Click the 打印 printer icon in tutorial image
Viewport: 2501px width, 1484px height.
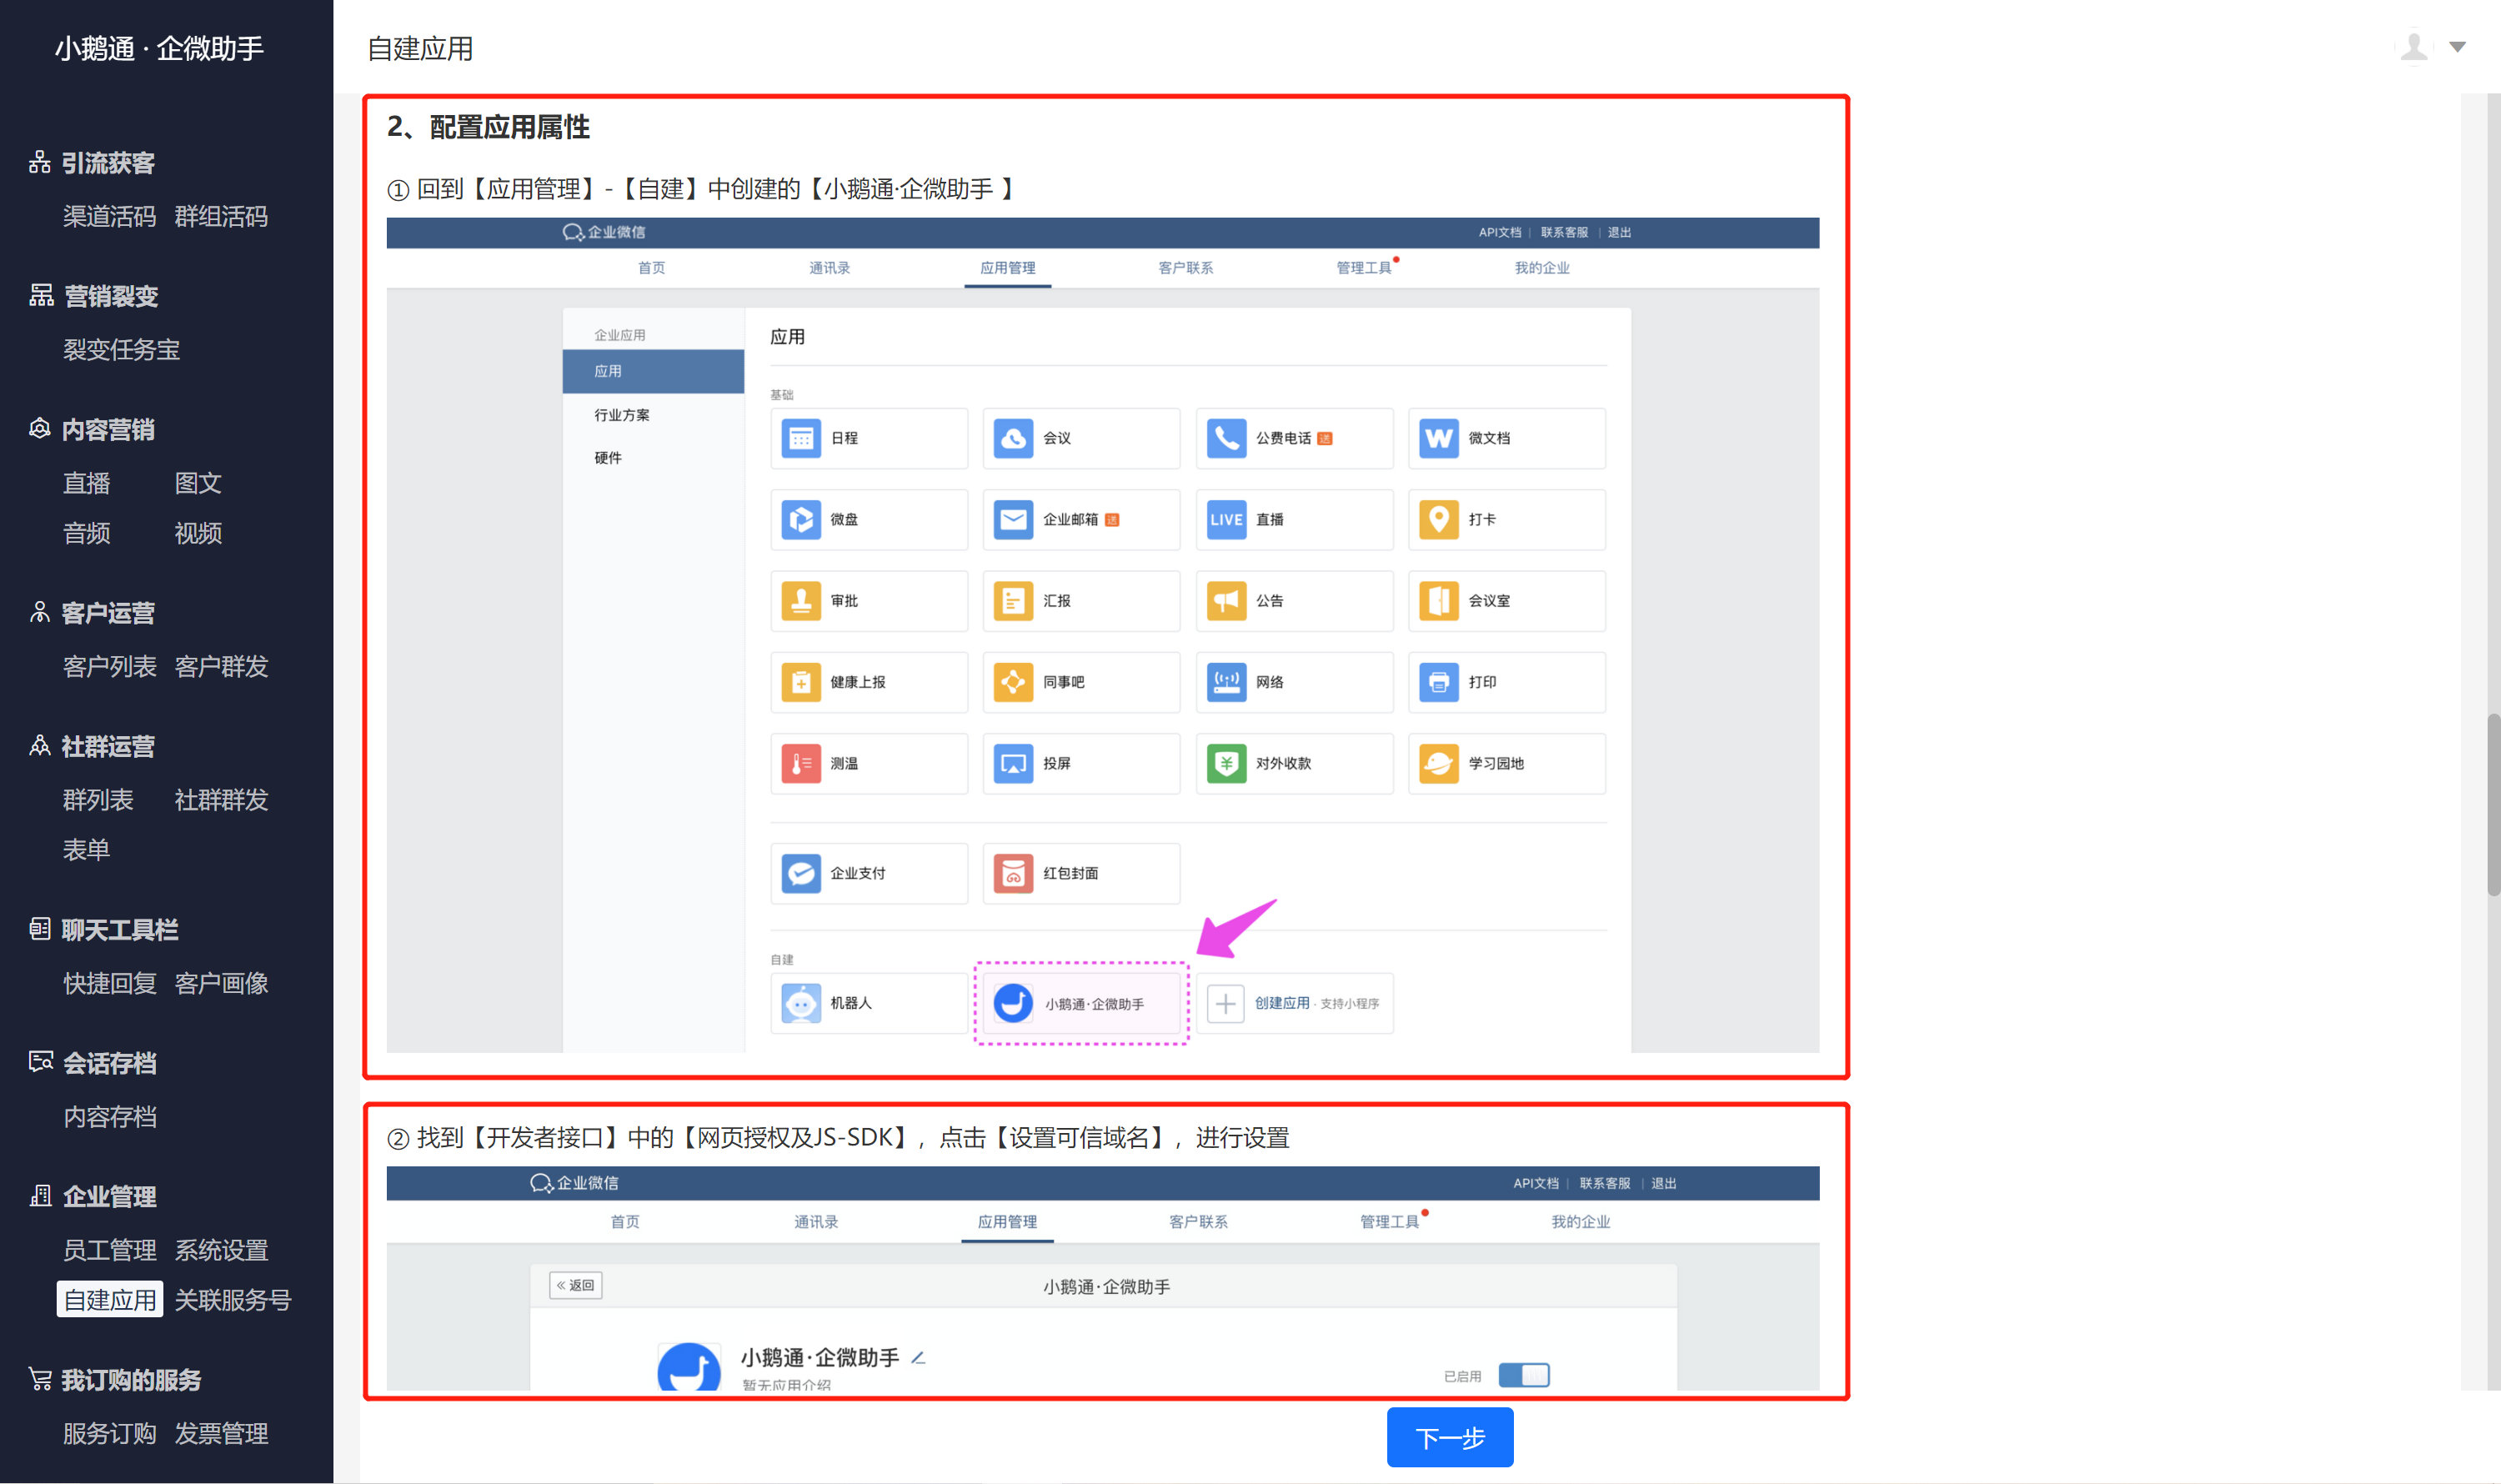1438,682
